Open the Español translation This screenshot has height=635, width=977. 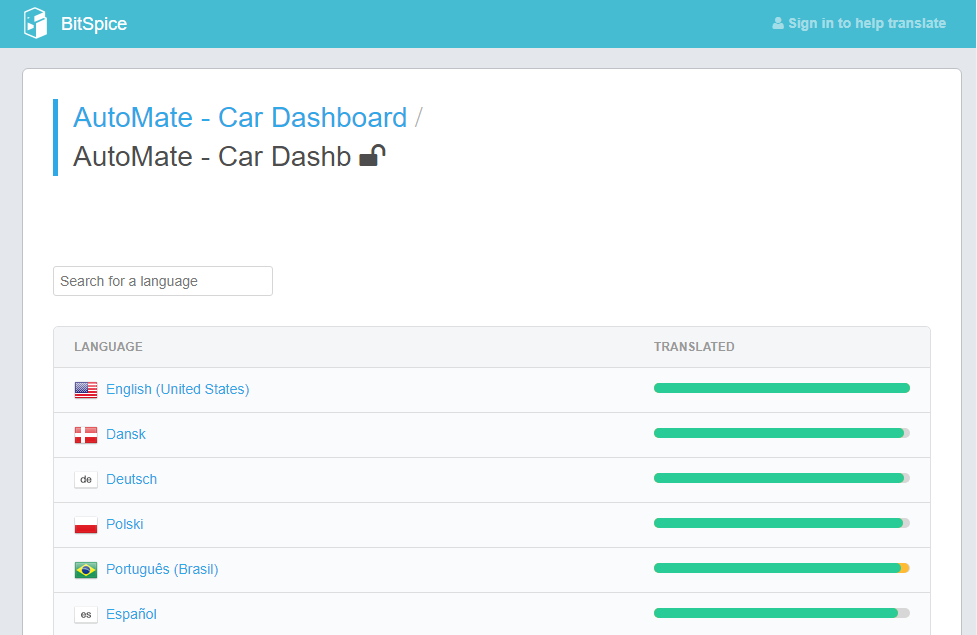[x=131, y=614]
